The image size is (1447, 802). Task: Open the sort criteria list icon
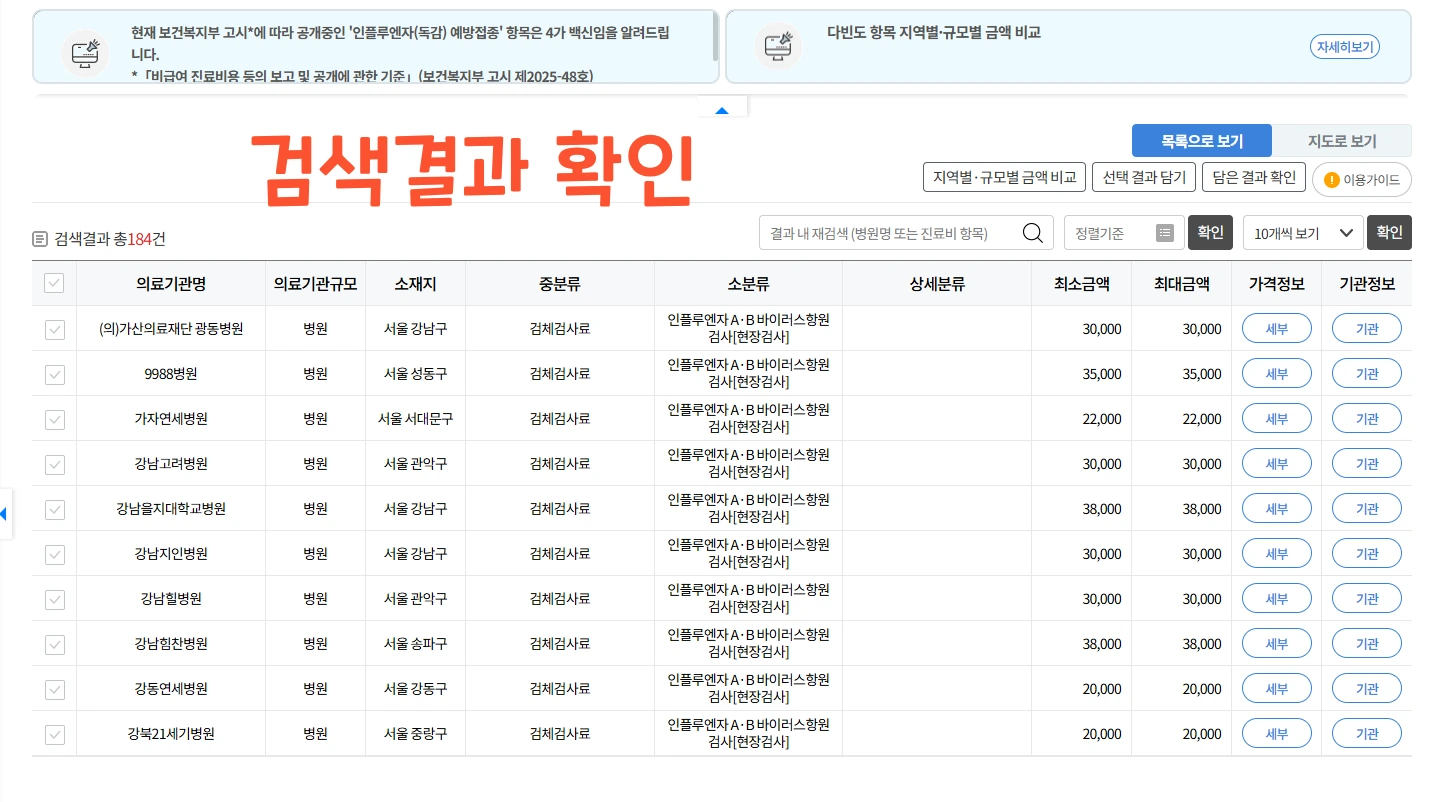point(1163,232)
